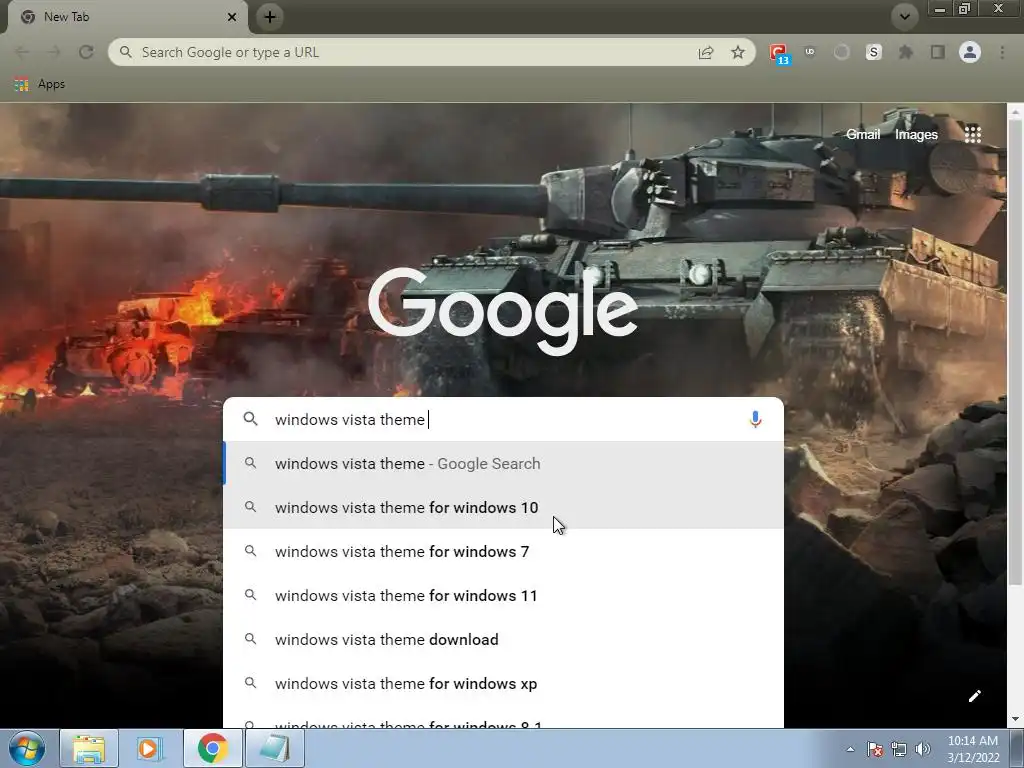Open Chrome three-dot menu
Viewport: 1024px width, 768px height.
1002,52
